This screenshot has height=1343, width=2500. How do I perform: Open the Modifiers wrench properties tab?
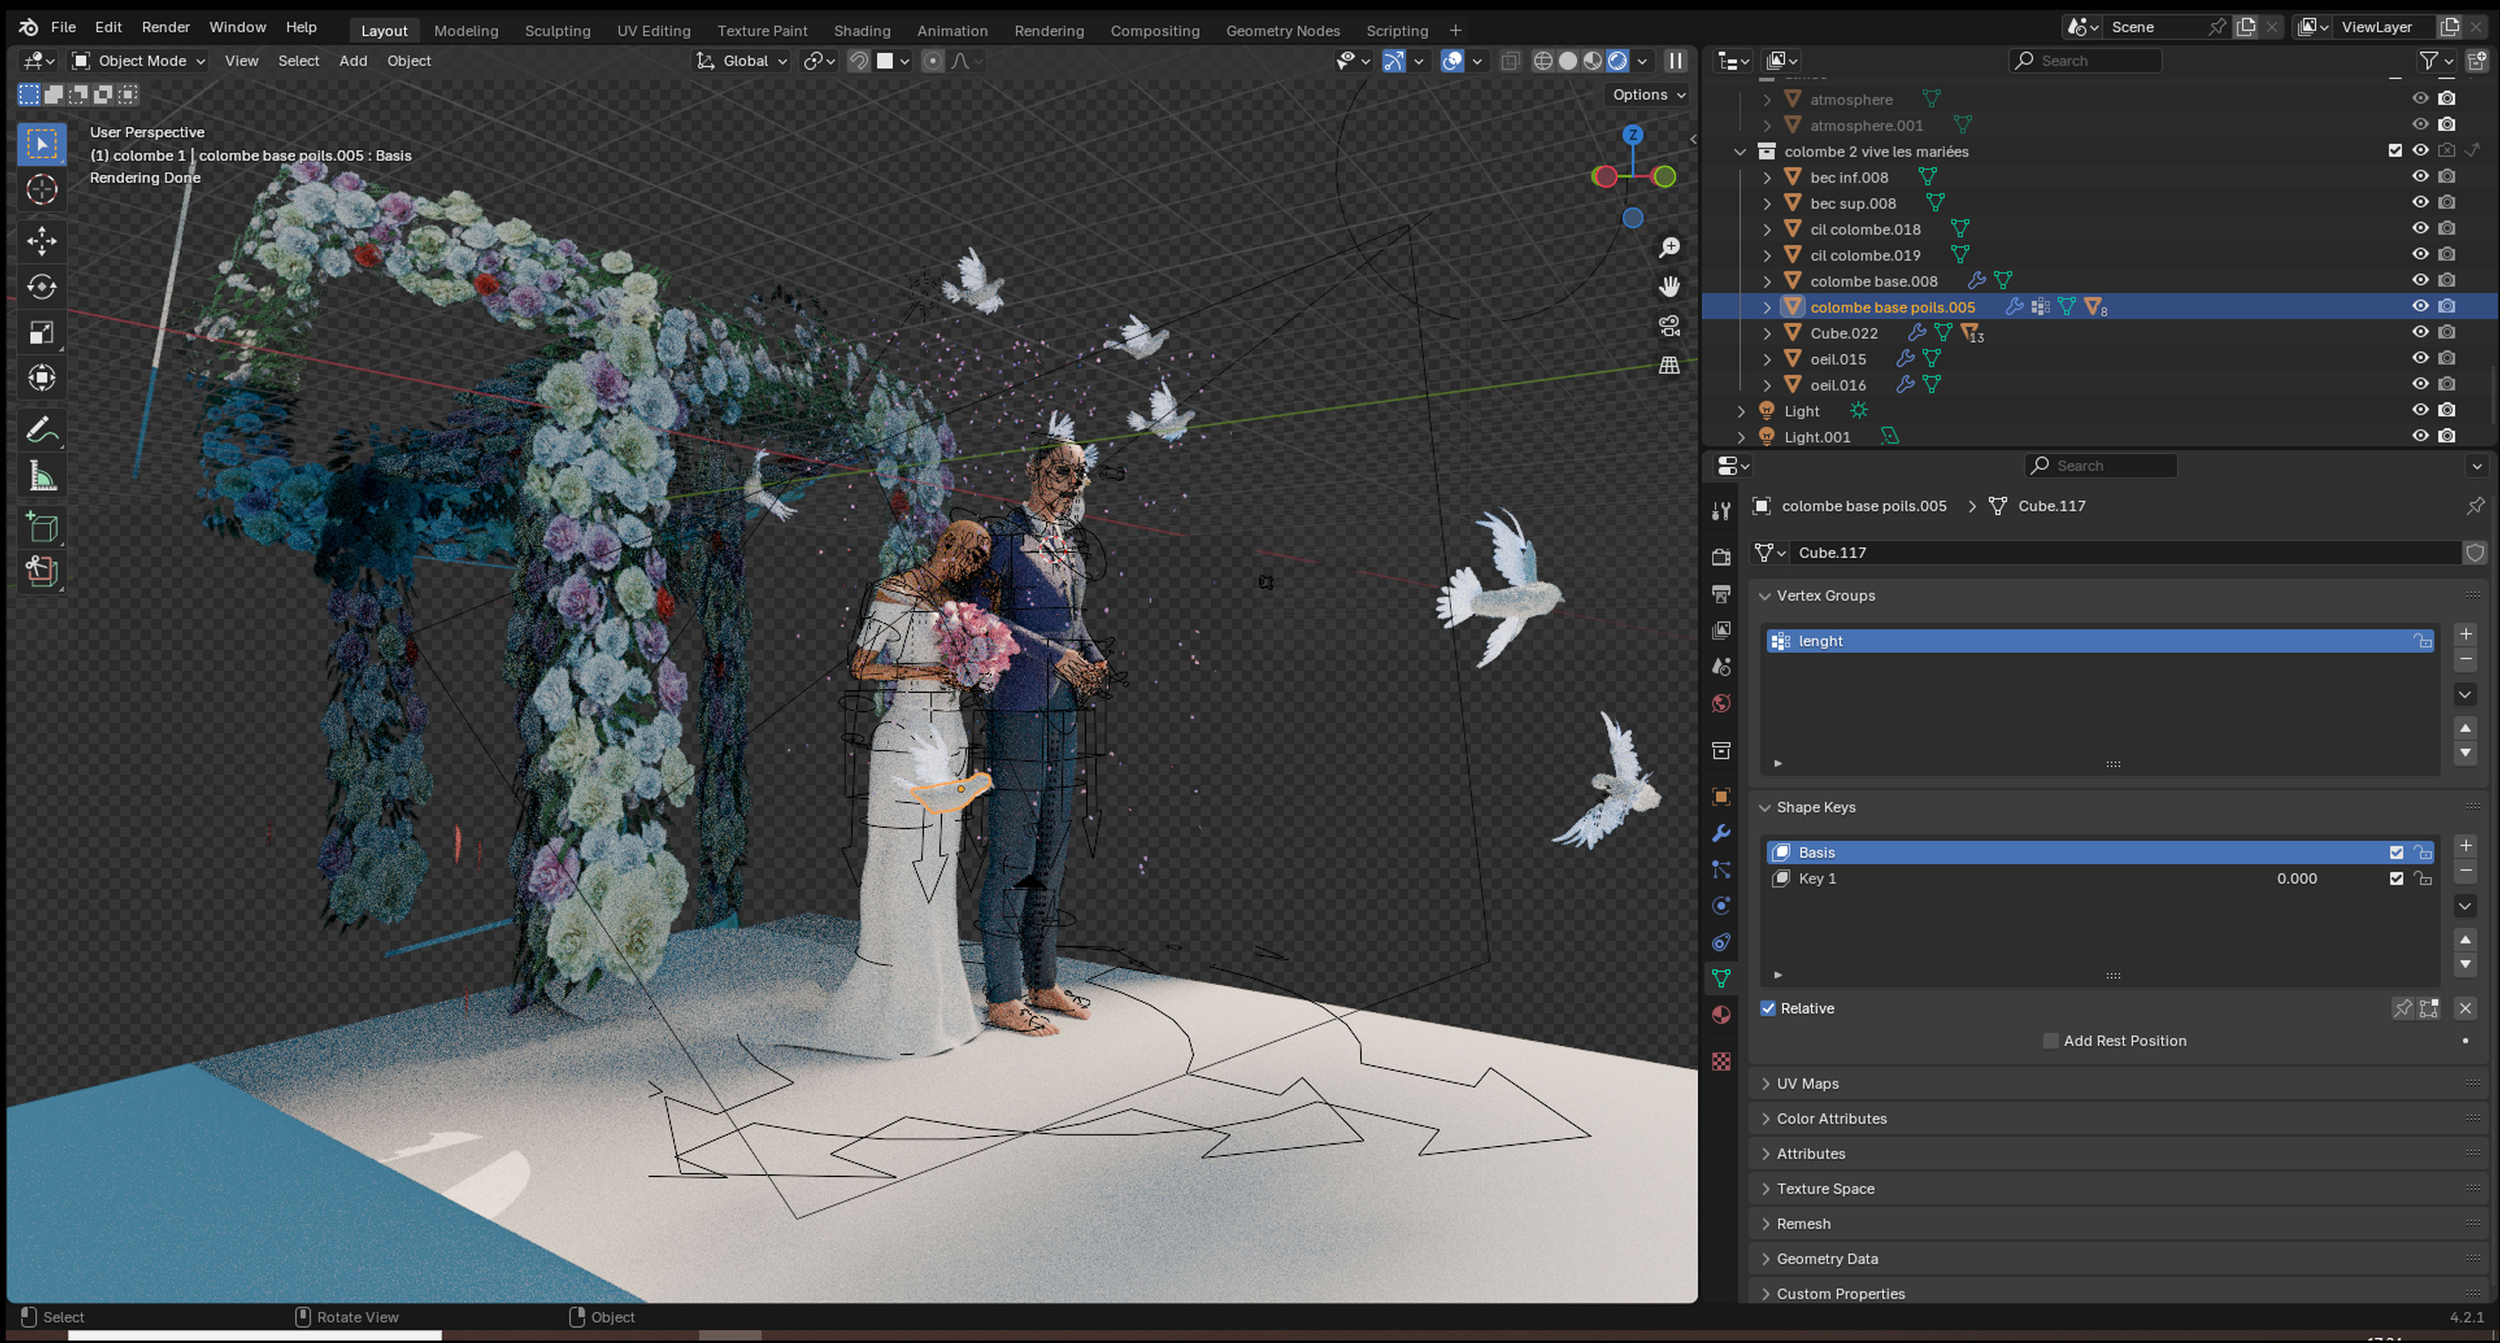tap(1721, 833)
